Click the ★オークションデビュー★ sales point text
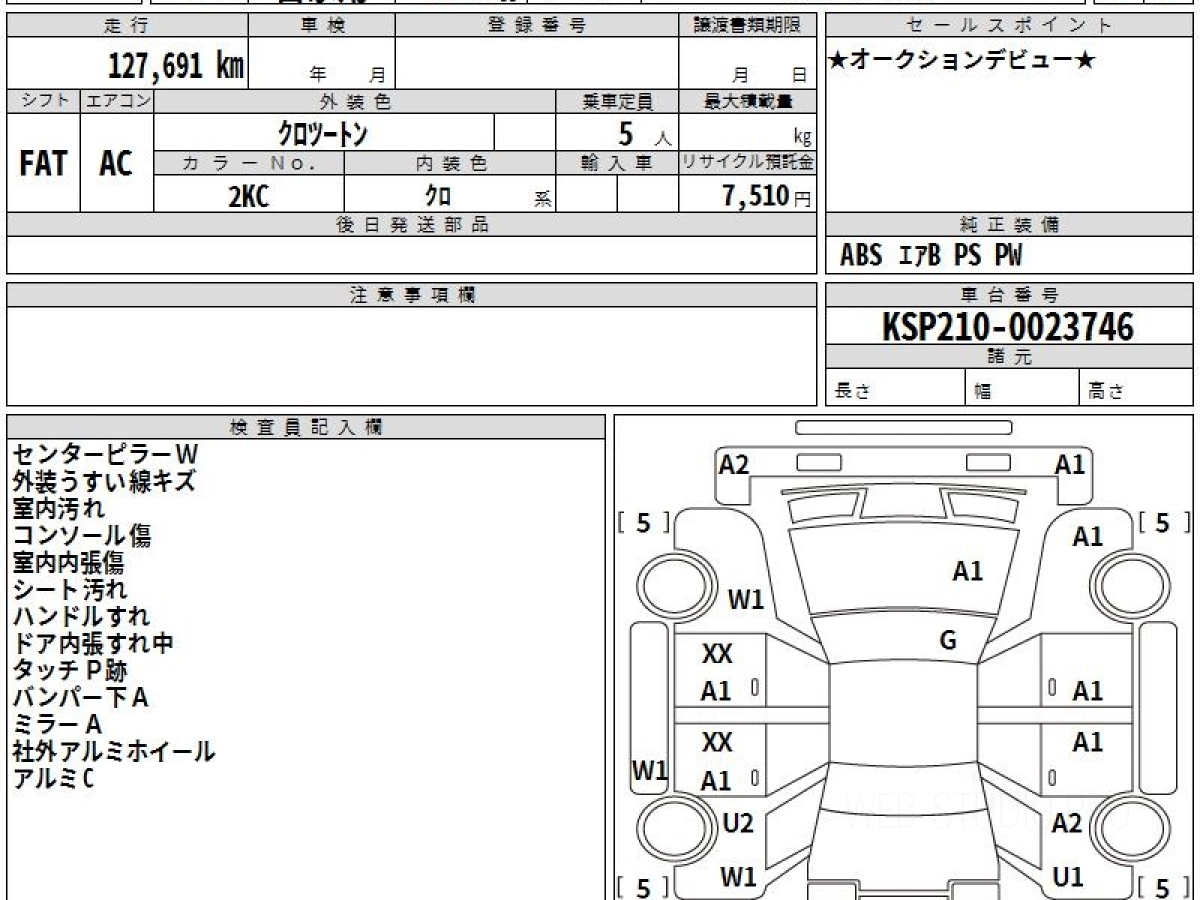1200x900 pixels. click(x=961, y=61)
